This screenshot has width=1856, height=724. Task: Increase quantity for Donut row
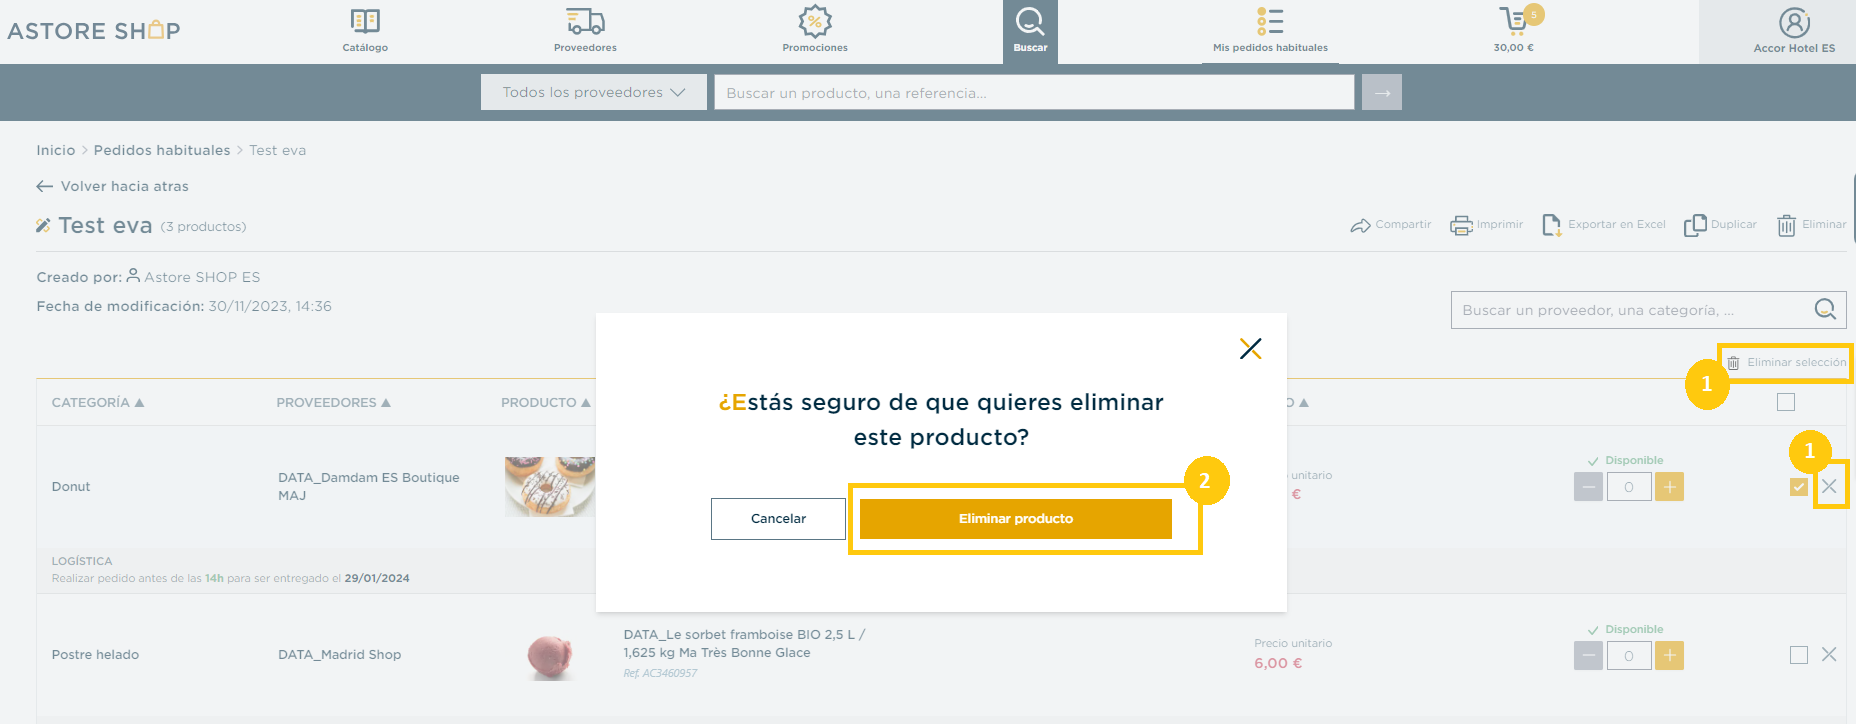1669,487
